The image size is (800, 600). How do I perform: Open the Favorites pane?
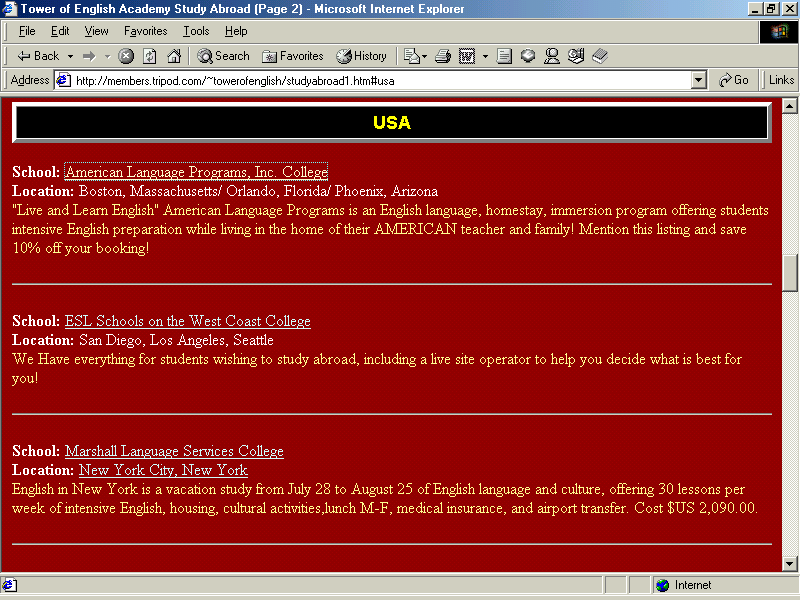click(x=293, y=56)
